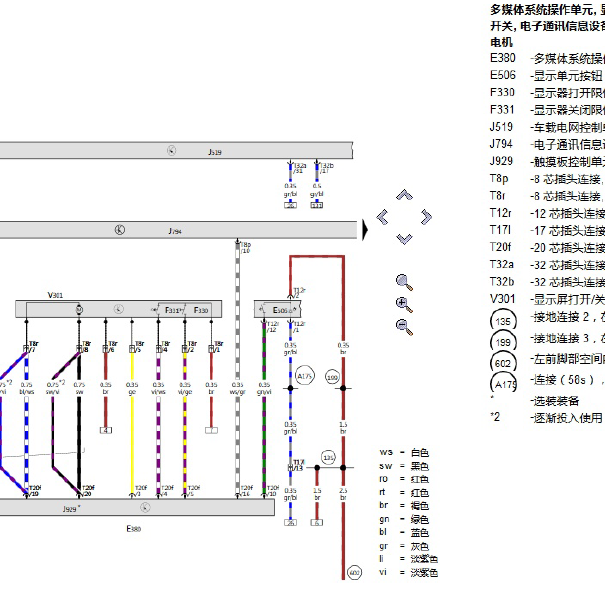Follow the blank reference box under T8r/1 wire
Screen dimensions: 605x600
(211, 430)
